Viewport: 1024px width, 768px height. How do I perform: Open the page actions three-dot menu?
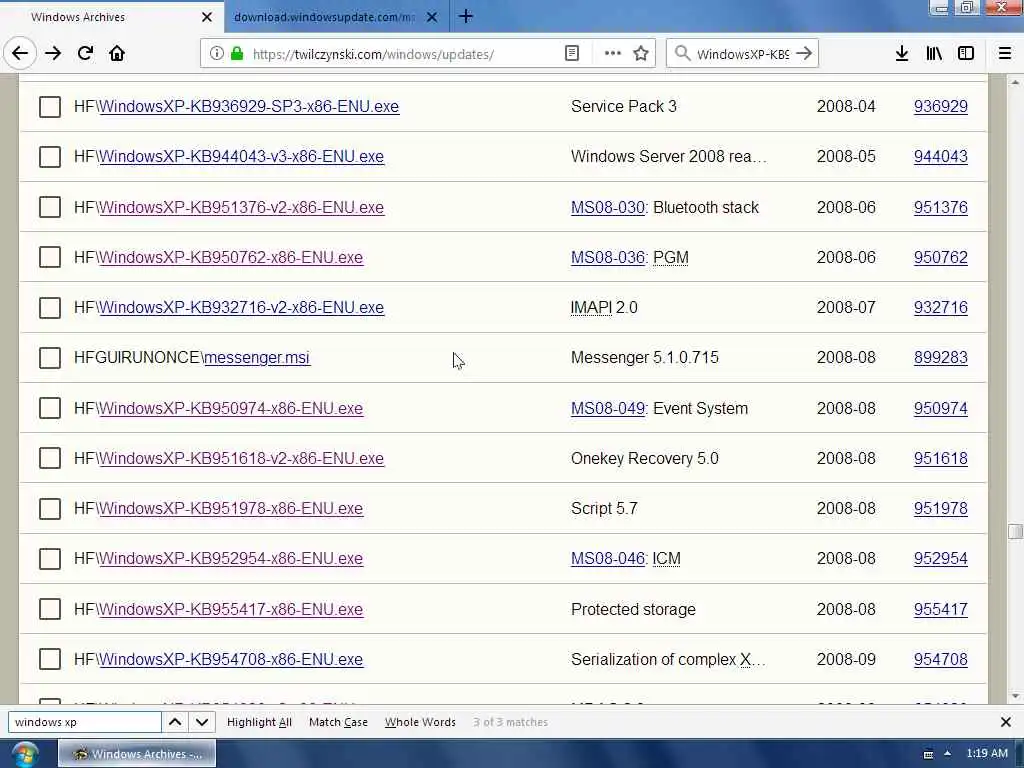(x=613, y=54)
